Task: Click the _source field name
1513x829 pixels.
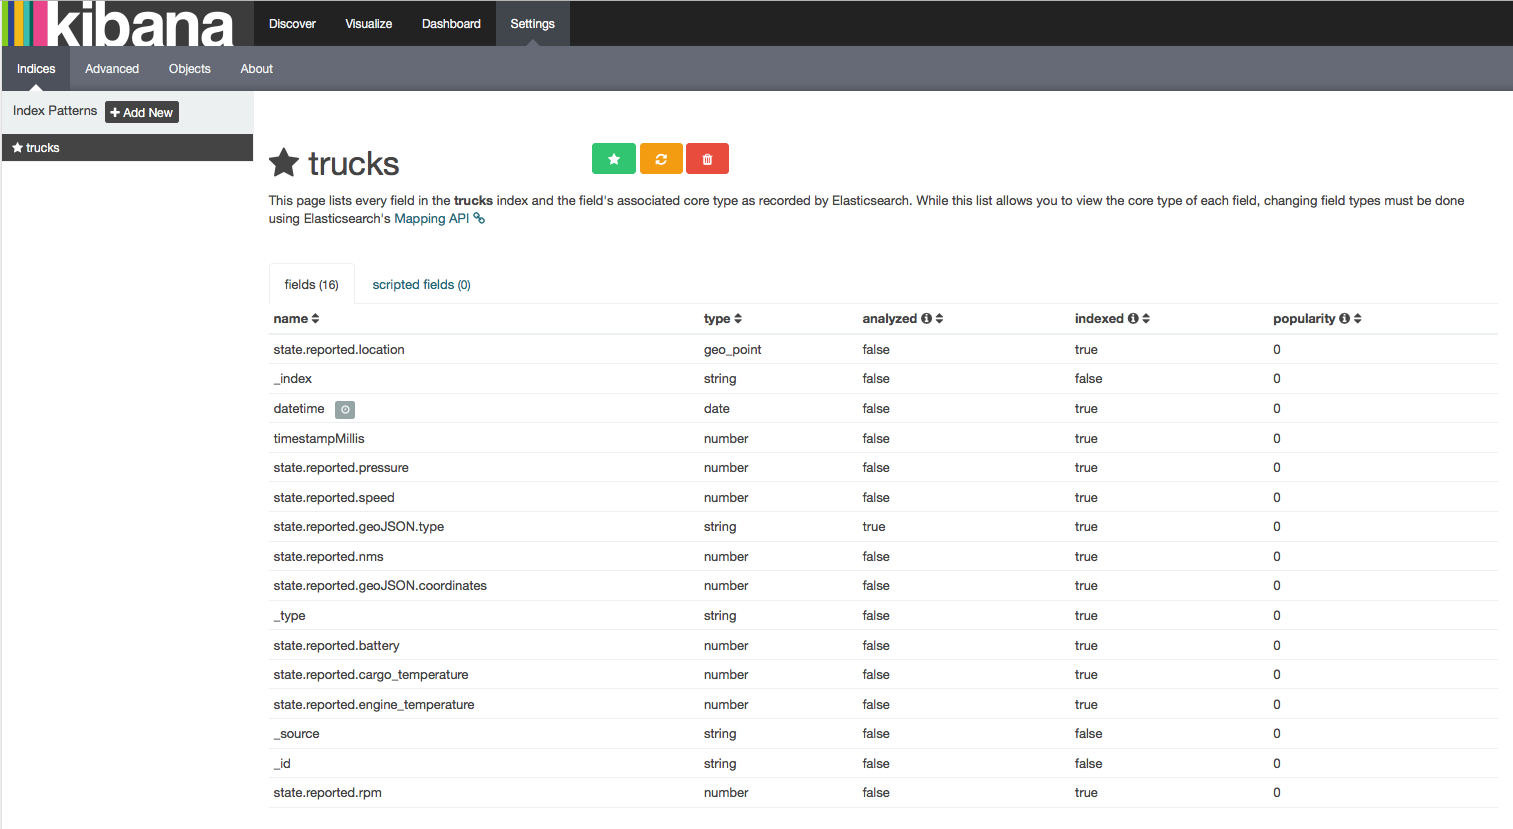Action: [x=297, y=734]
